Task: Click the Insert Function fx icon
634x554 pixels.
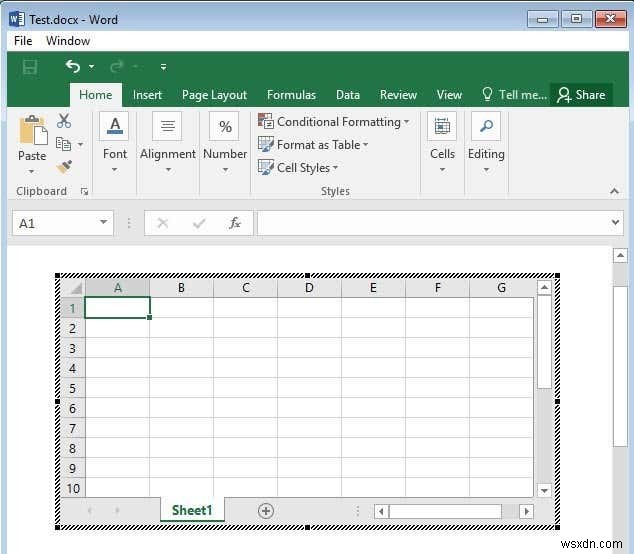Action: click(x=235, y=223)
